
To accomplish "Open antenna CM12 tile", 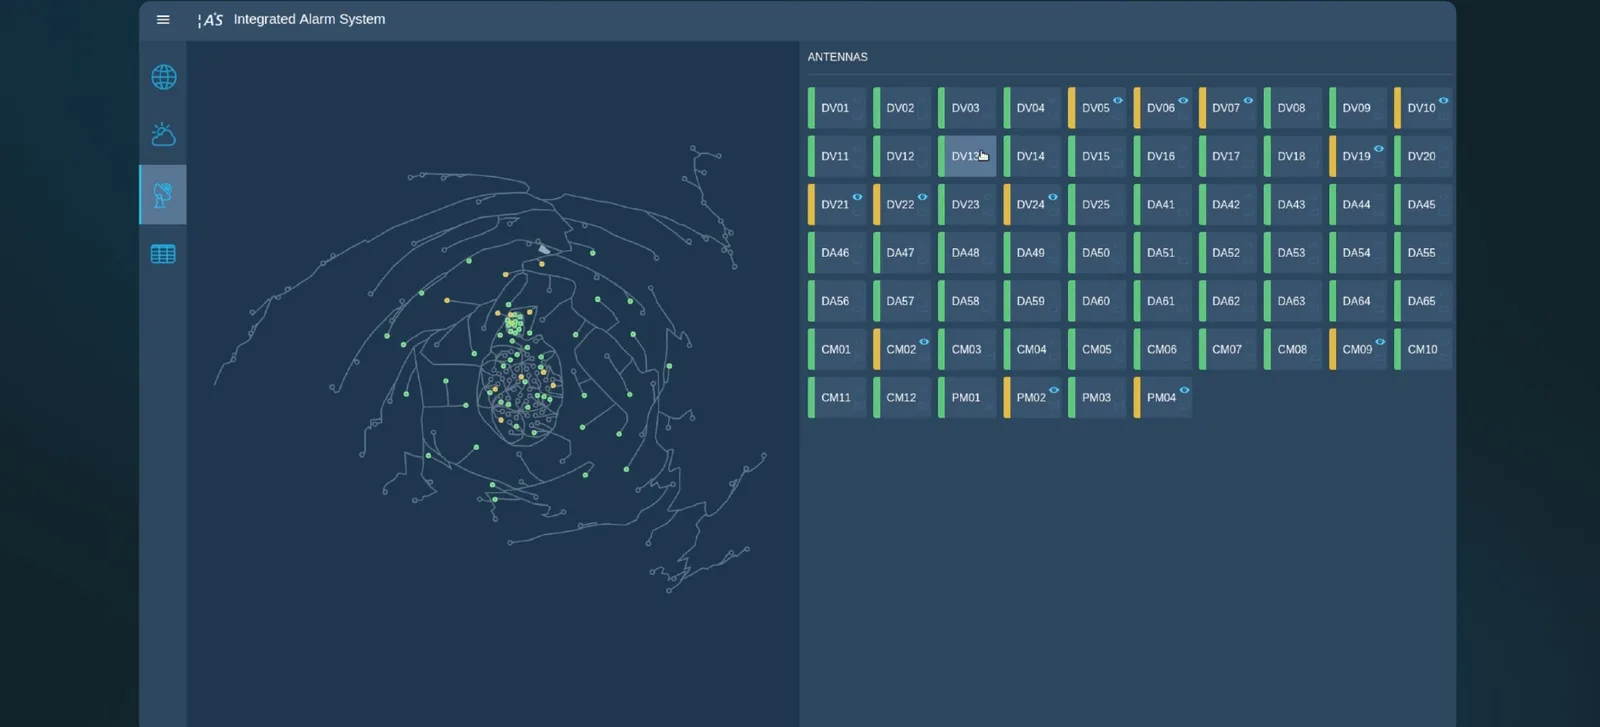I will coord(902,397).
